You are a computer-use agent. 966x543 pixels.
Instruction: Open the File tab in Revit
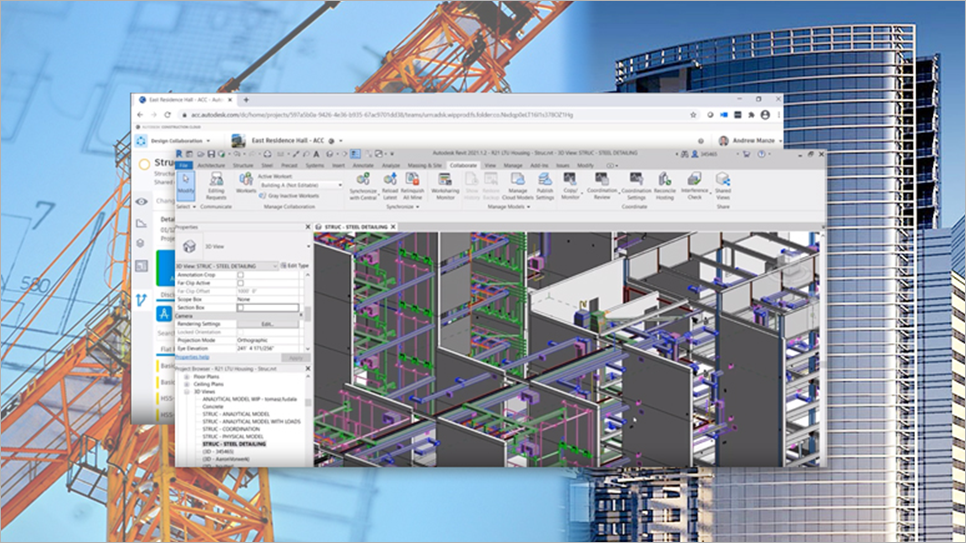[183, 165]
